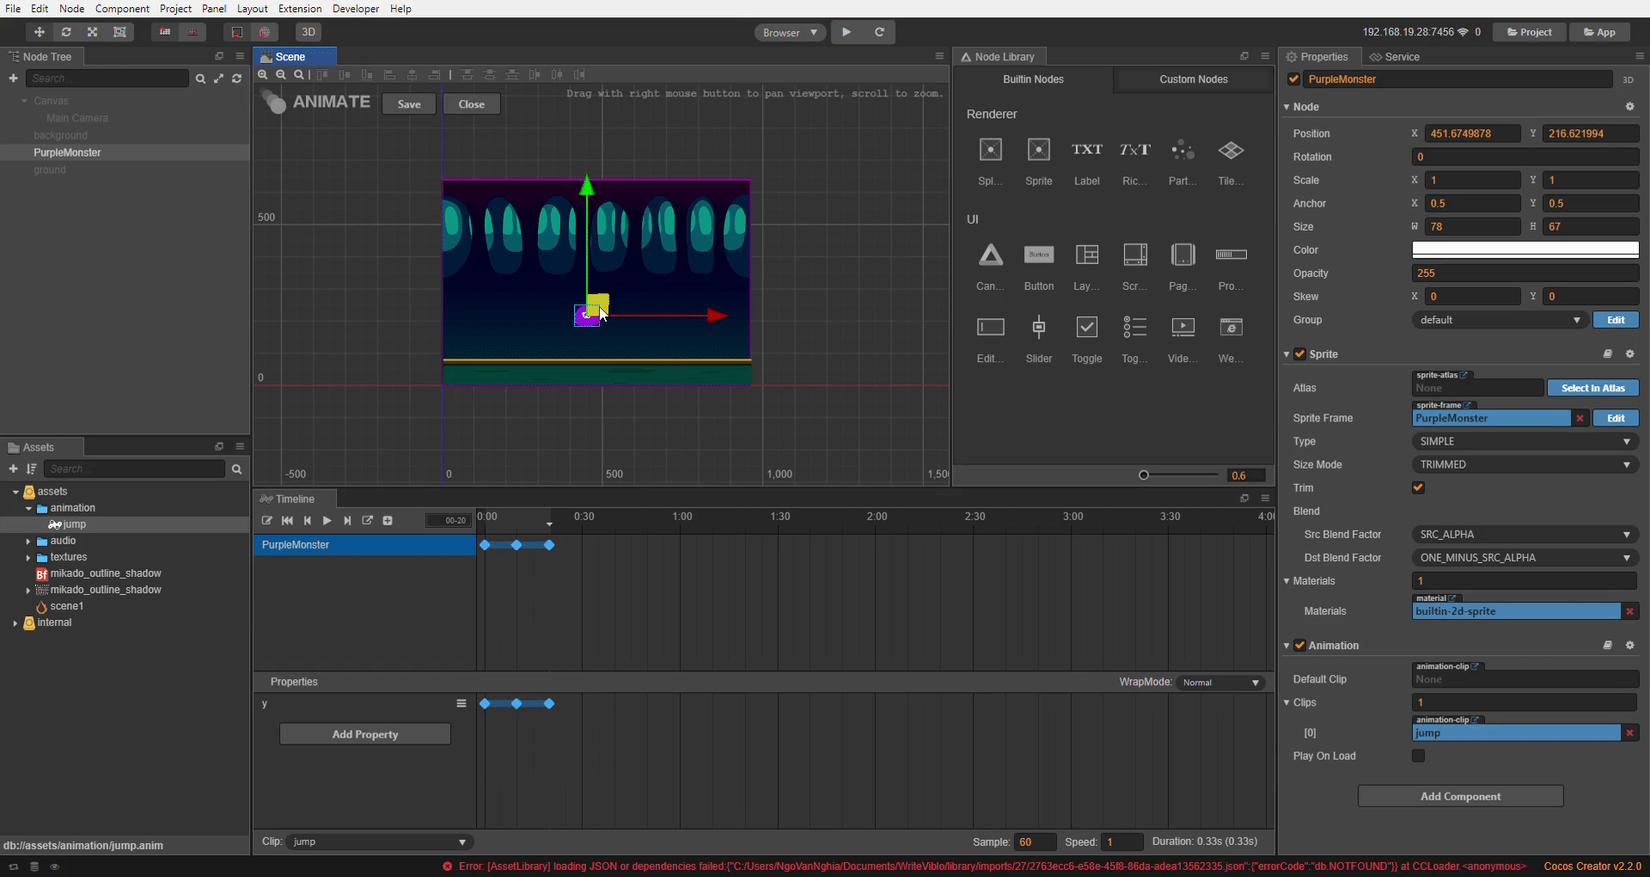Open the WrapMode dropdown
Viewport: 1650px width, 877px height.
pos(1220,682)
